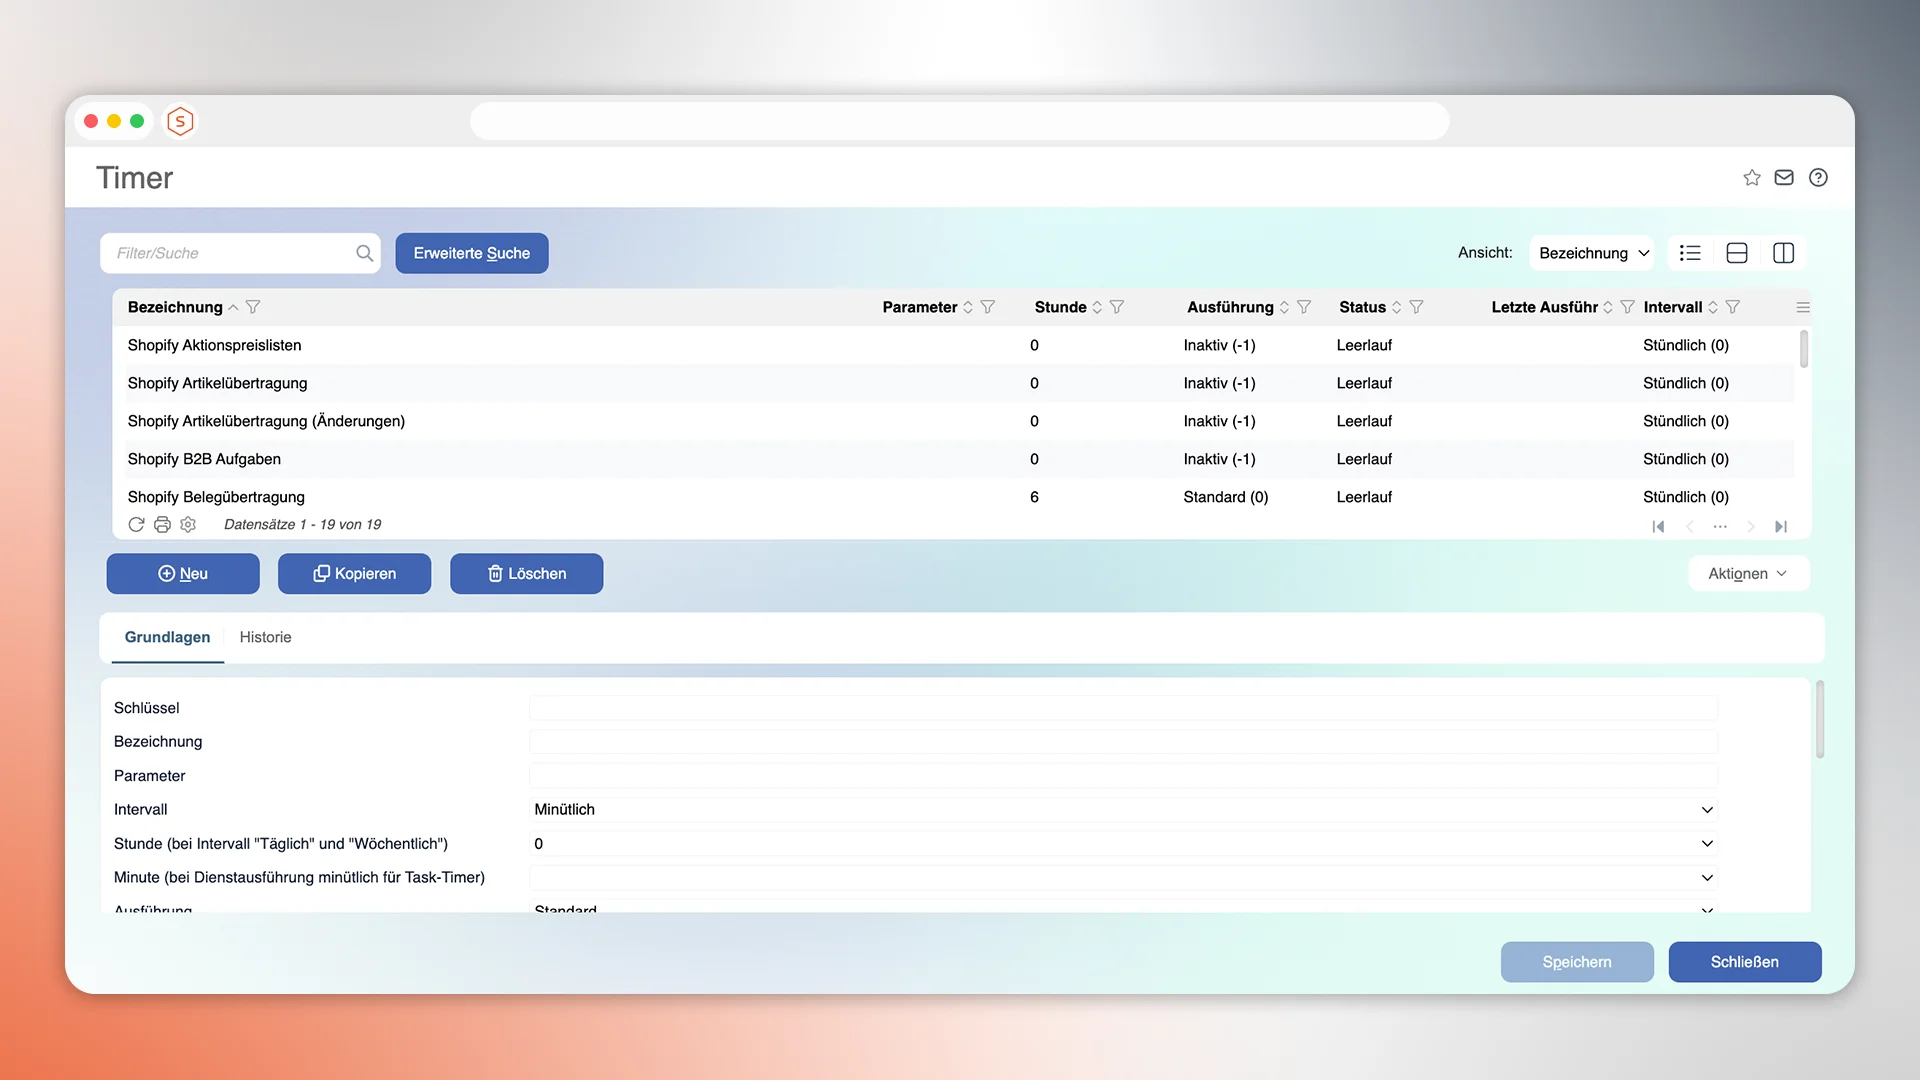
Task: Open the Intervall dropdown showing Minütlich
Action: [1706, 810]
